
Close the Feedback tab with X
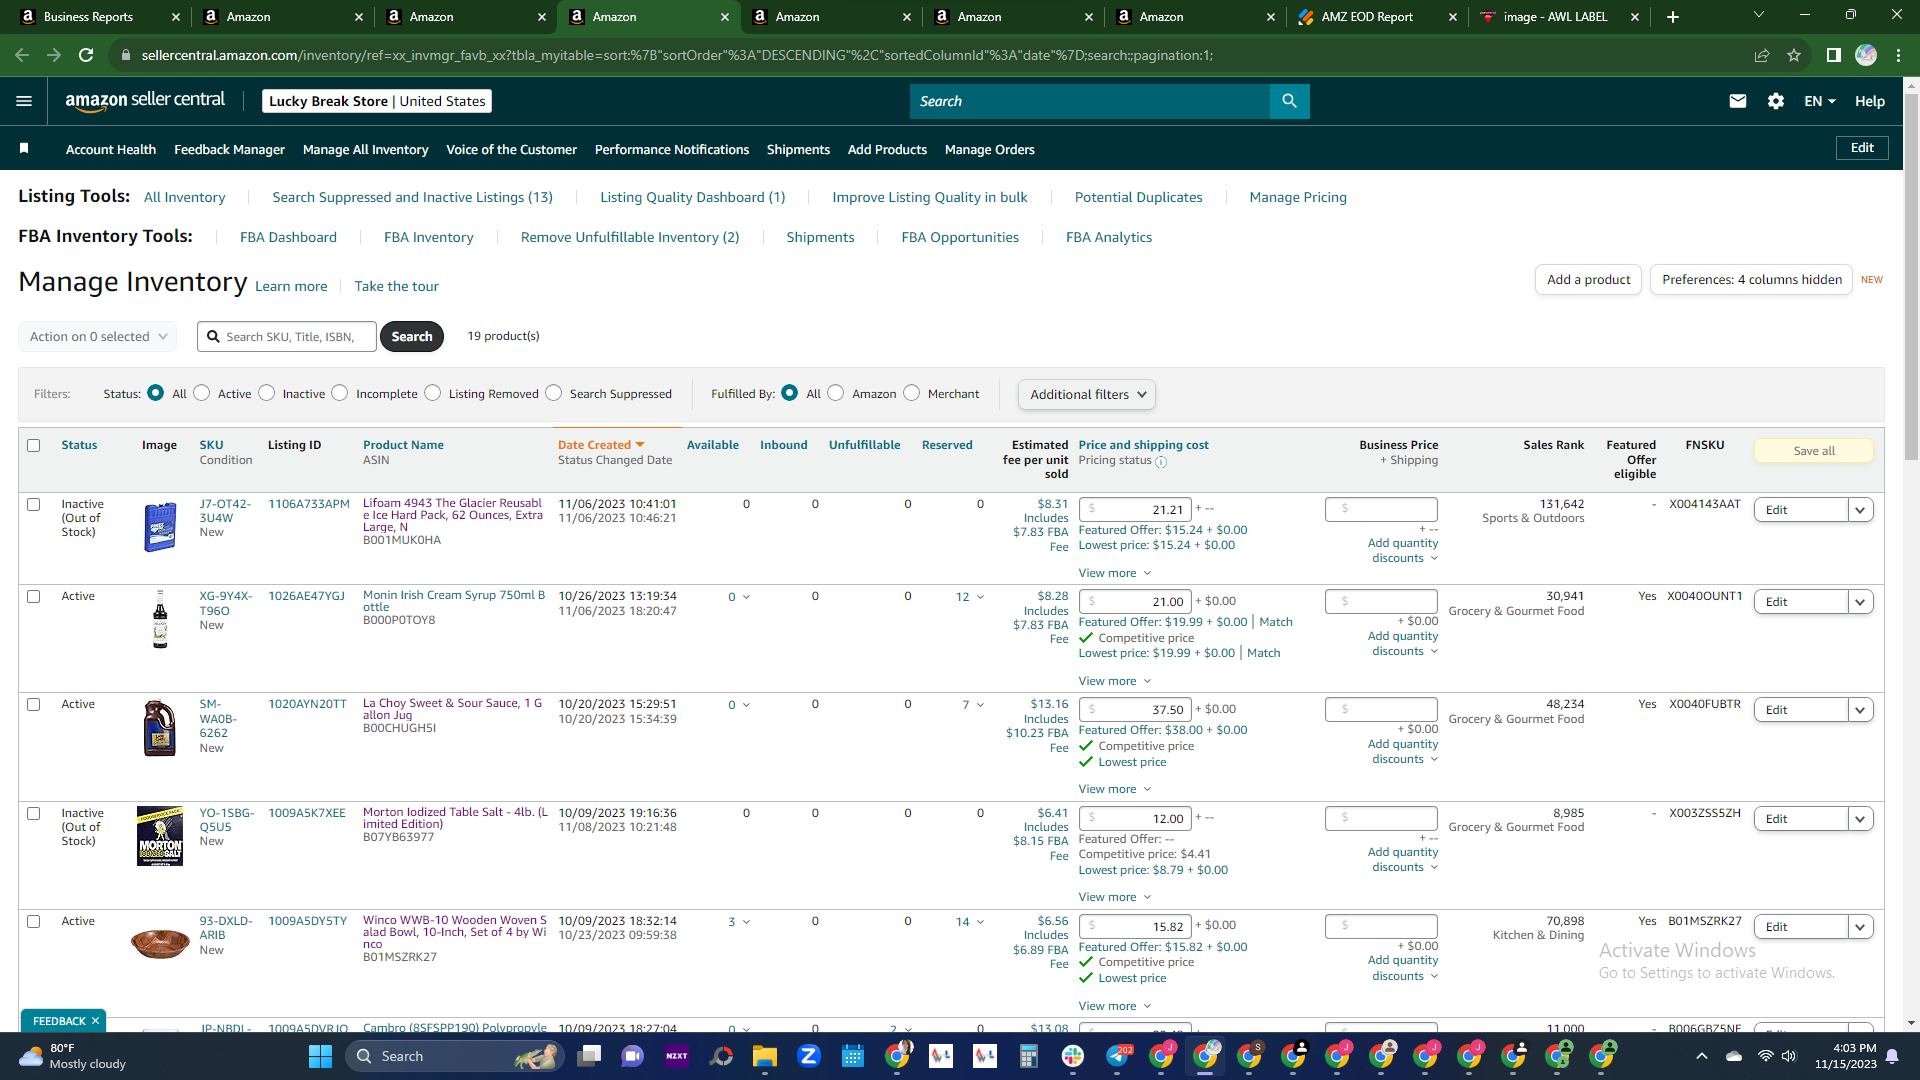[x=95, y=1021]
